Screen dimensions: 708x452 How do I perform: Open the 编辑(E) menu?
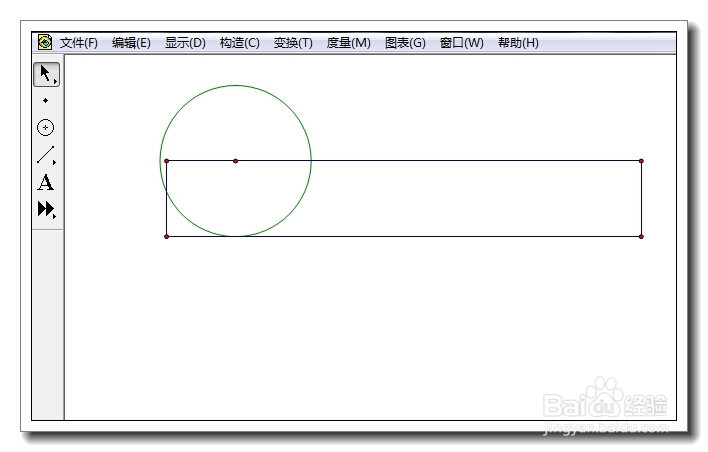[131, 43]
